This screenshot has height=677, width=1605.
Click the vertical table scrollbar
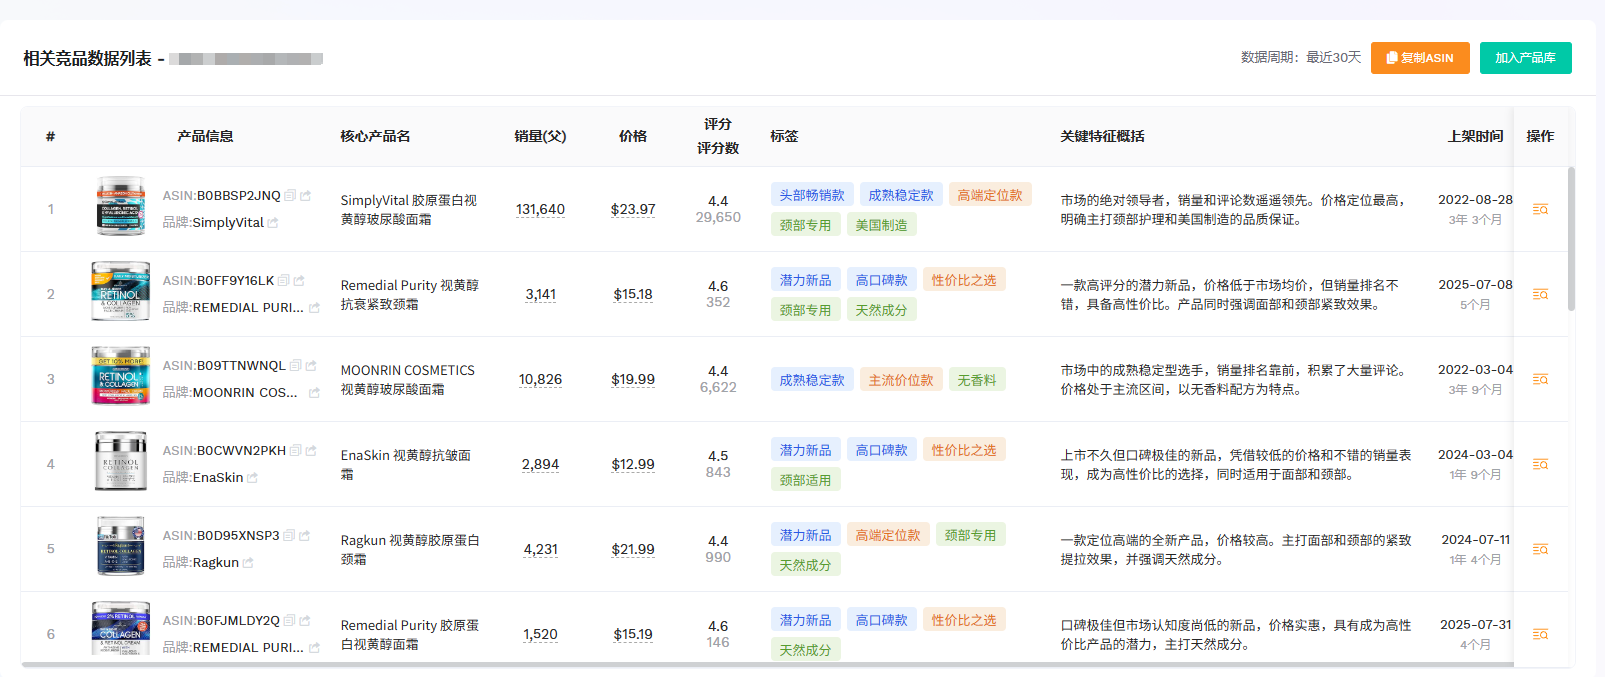coord(1571,240)
